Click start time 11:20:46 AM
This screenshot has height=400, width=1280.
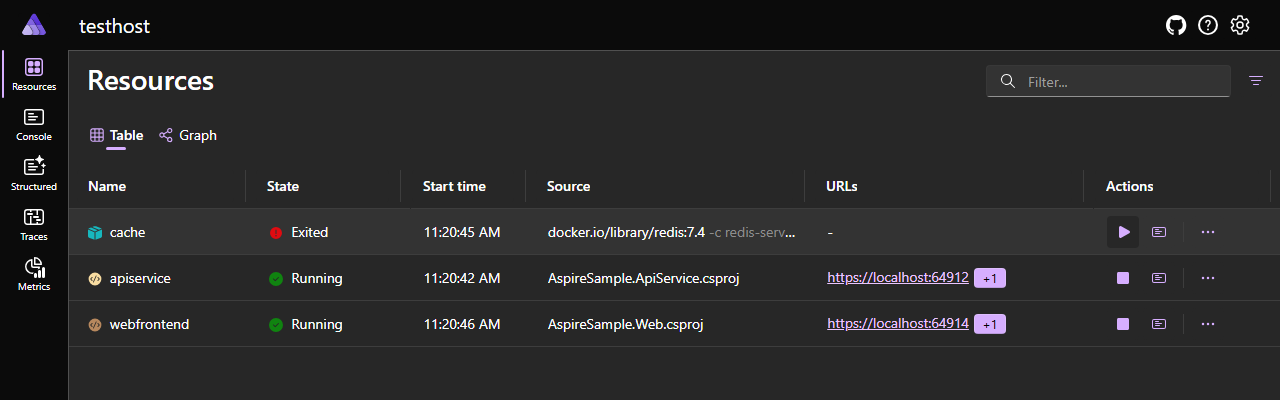(x=462, y=324)
